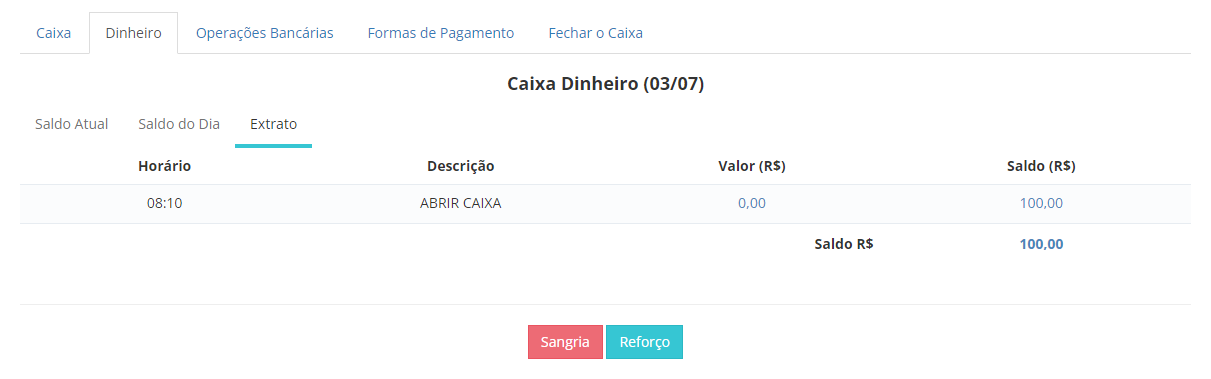This screenshot has height=379, width=1211.
Task: Click the teal Reforço button
Action: (x=644, y=342)
